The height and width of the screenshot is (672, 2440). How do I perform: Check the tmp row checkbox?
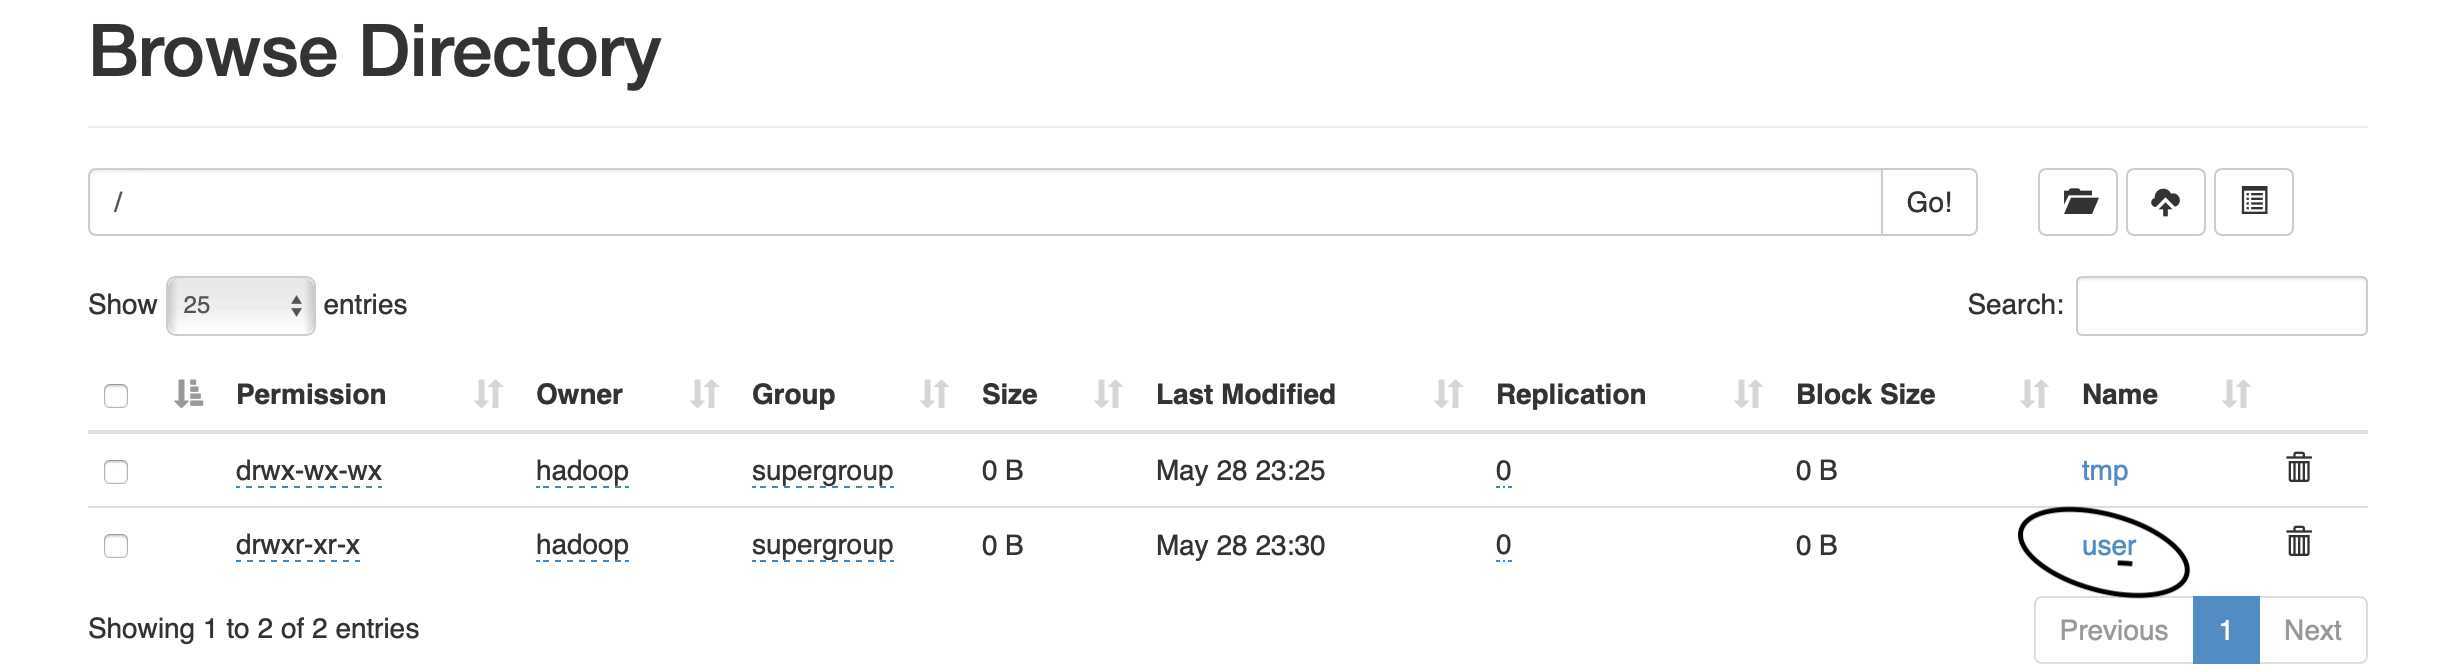pos(116,471)
